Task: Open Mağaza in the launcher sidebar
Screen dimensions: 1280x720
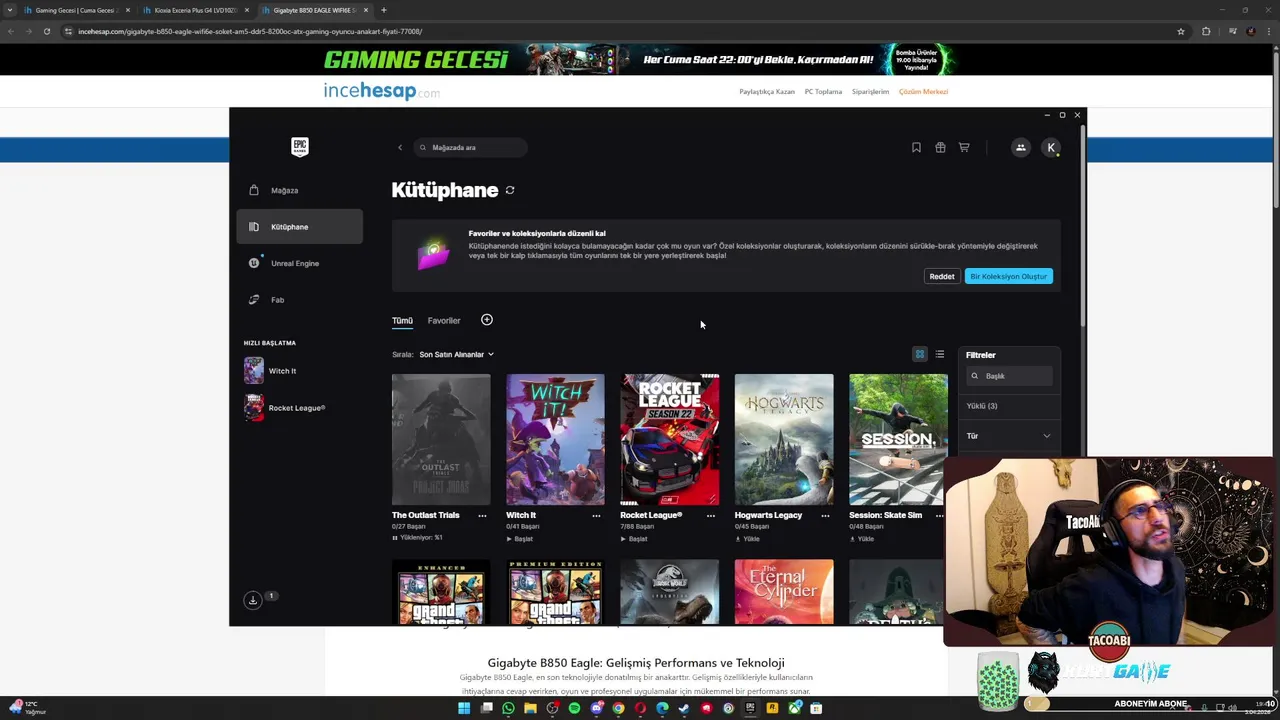Action: pyautogui.click(x=300, y=190)
